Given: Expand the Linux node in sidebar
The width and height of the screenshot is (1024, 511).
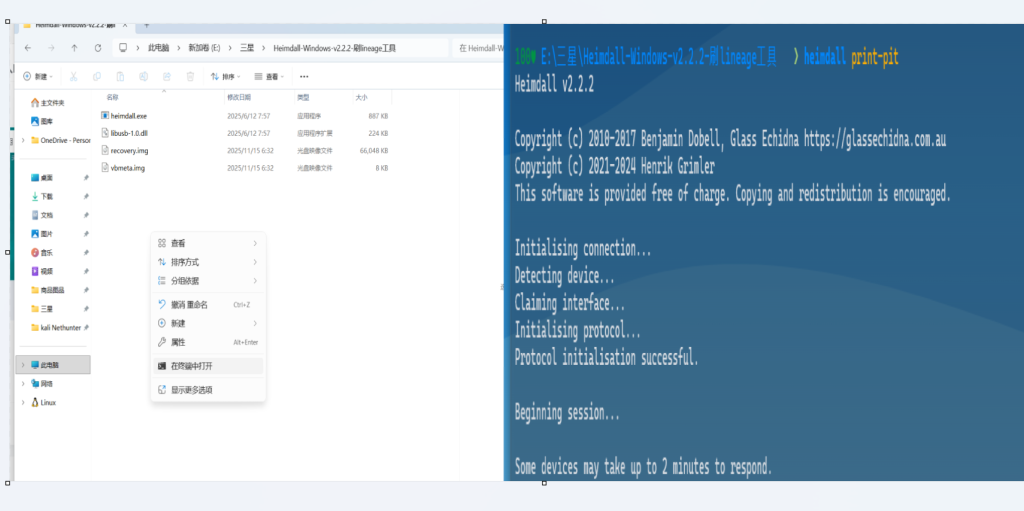Looking at the screenshot, I should pyautogui.click(x=24, y=403).
